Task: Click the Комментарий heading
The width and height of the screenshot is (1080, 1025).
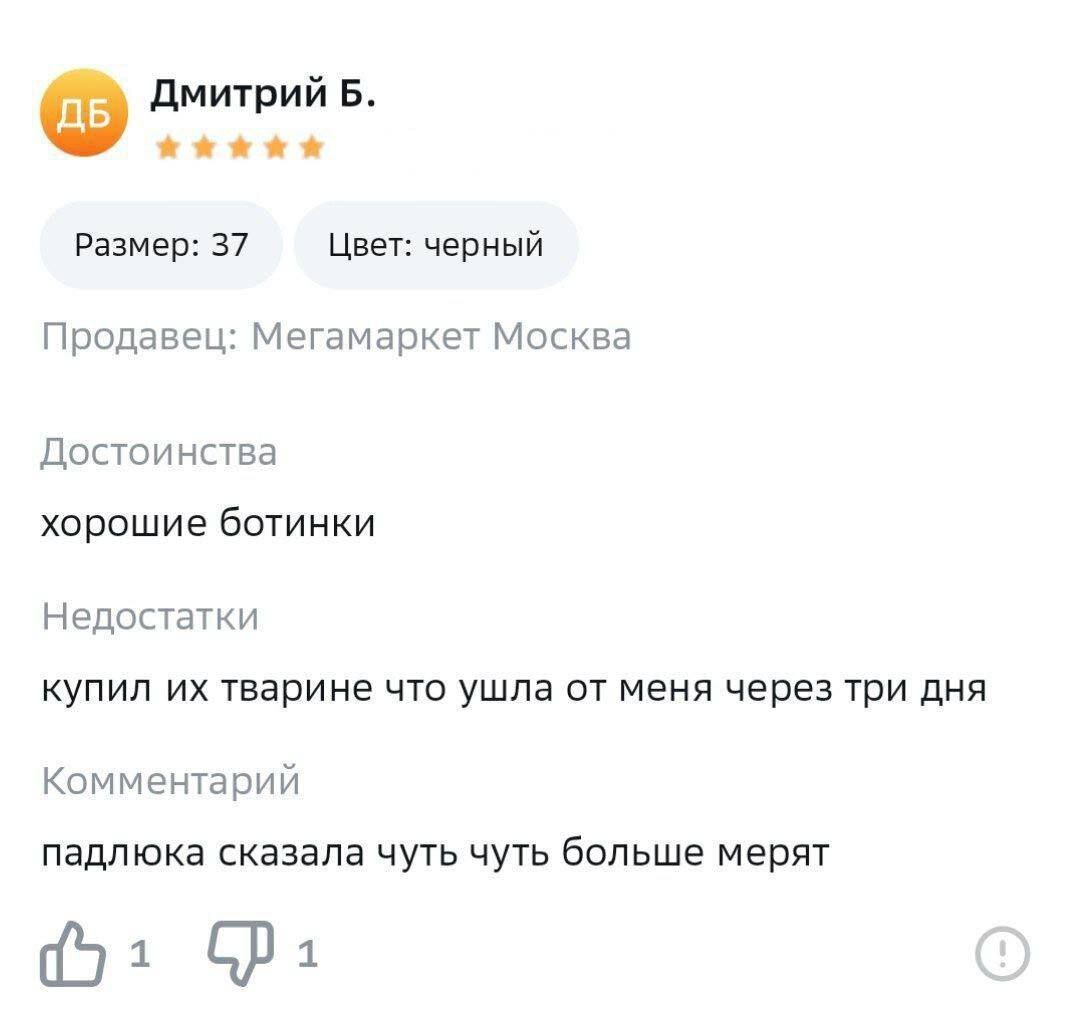Action: (170, 781)
